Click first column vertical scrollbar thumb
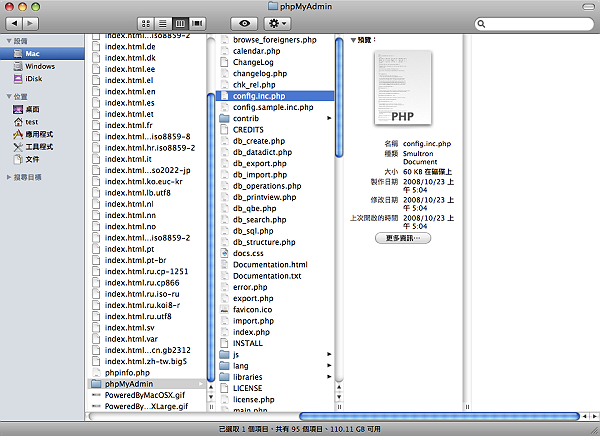 211,237
